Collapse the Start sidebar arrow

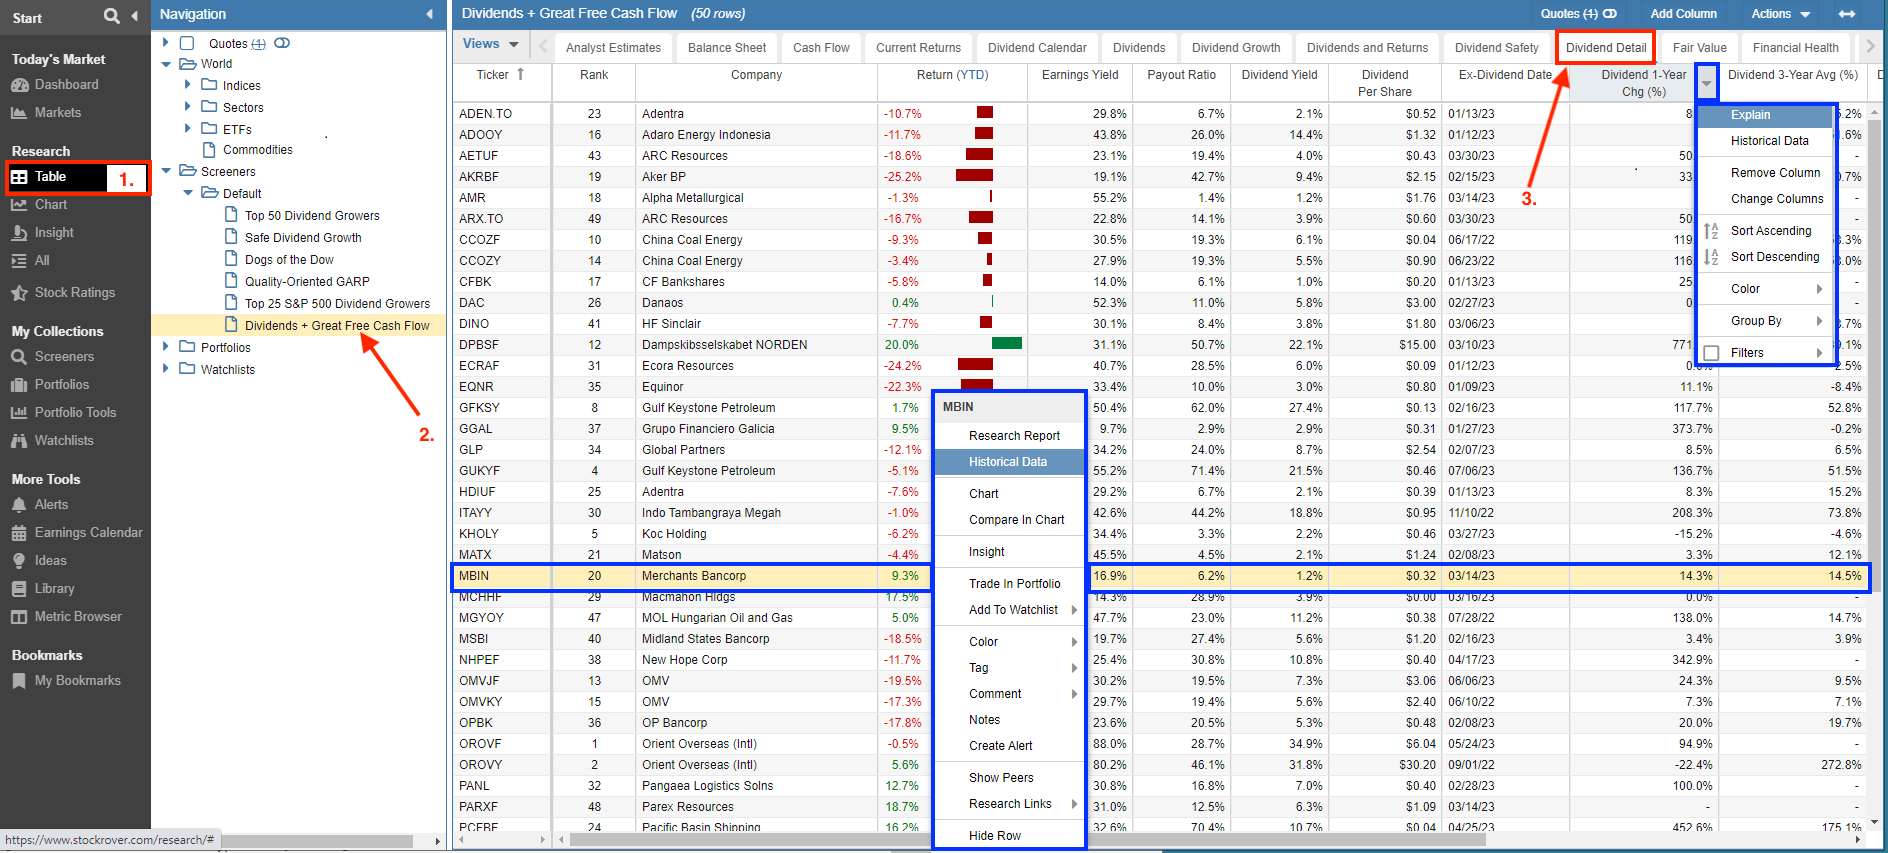point(134,16)
